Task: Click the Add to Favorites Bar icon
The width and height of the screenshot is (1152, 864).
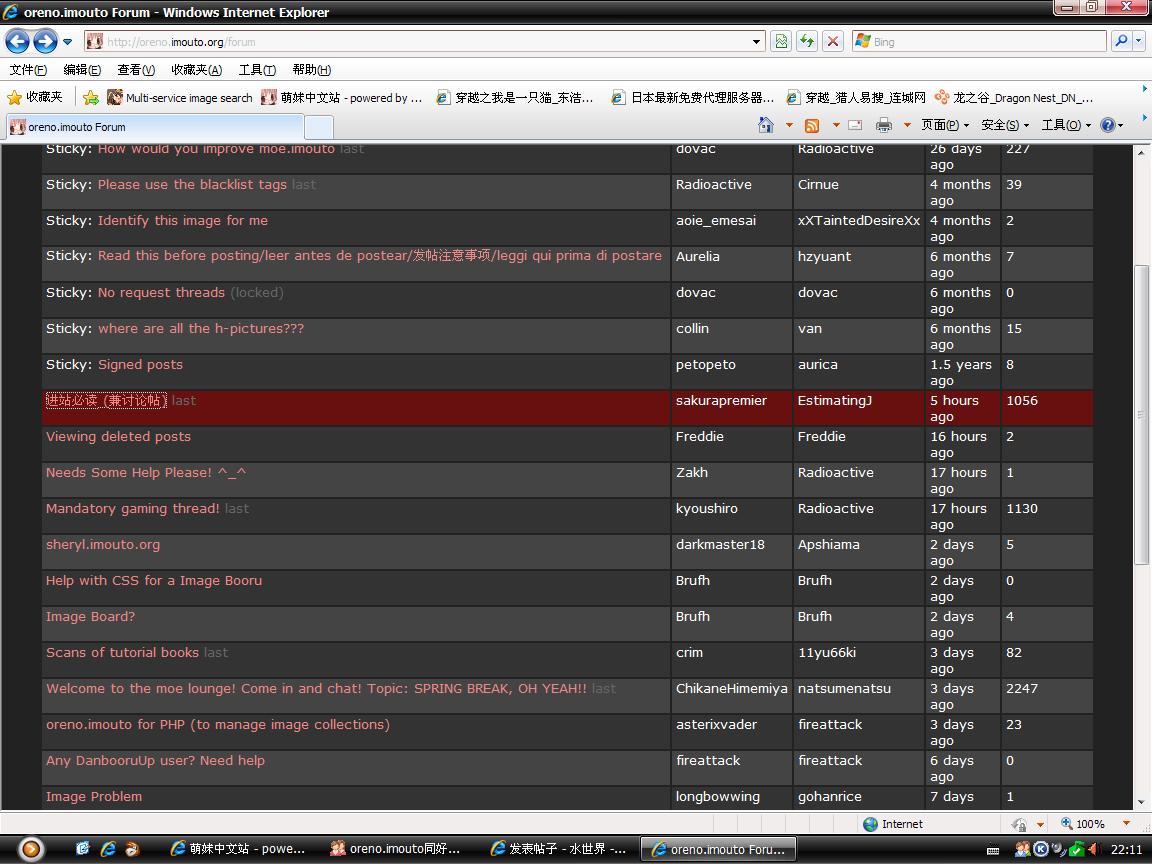Action: [x=91, y=97]
